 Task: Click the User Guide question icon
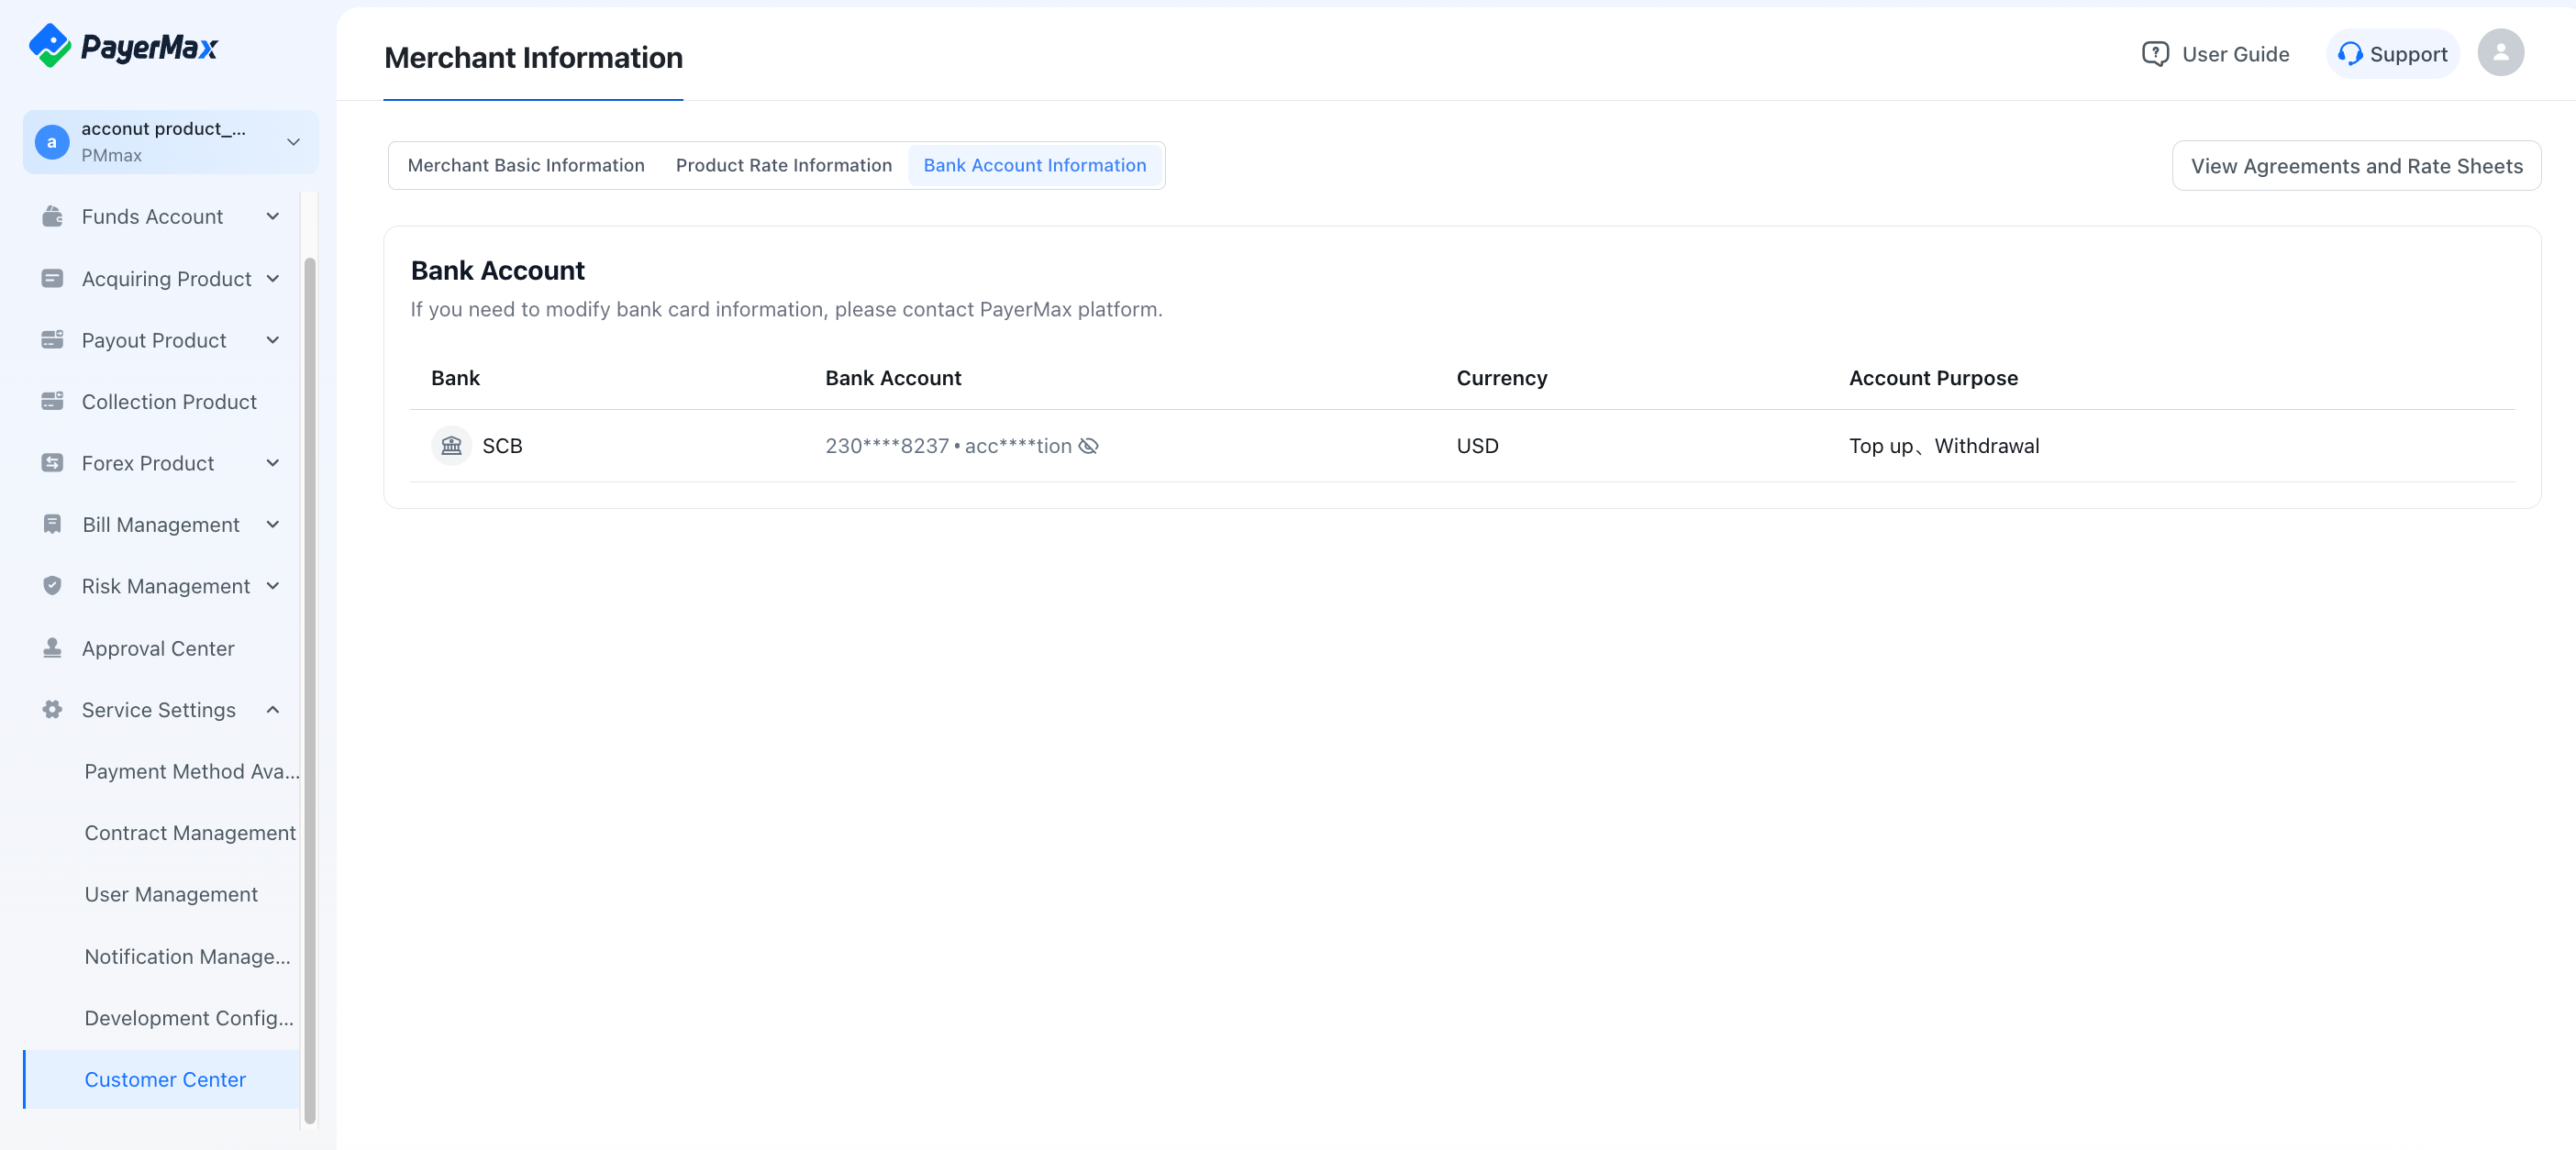[2155, 54]
